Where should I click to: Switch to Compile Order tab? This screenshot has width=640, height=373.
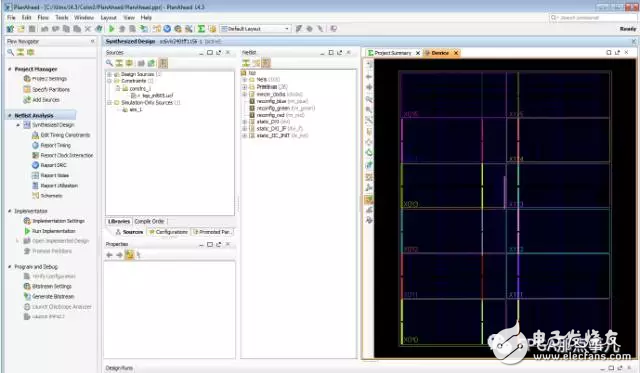(x=149, y=221)
